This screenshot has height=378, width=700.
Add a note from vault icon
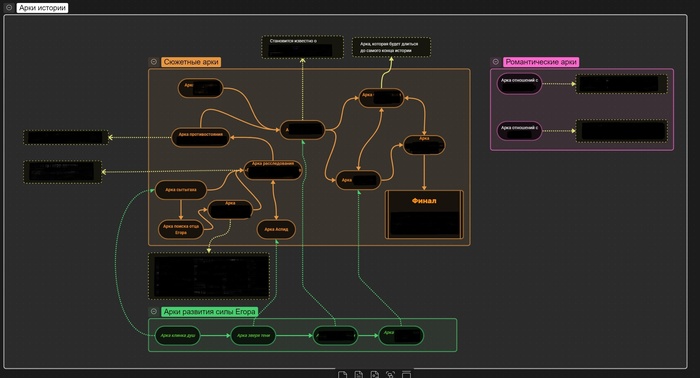tap(358, 374)
